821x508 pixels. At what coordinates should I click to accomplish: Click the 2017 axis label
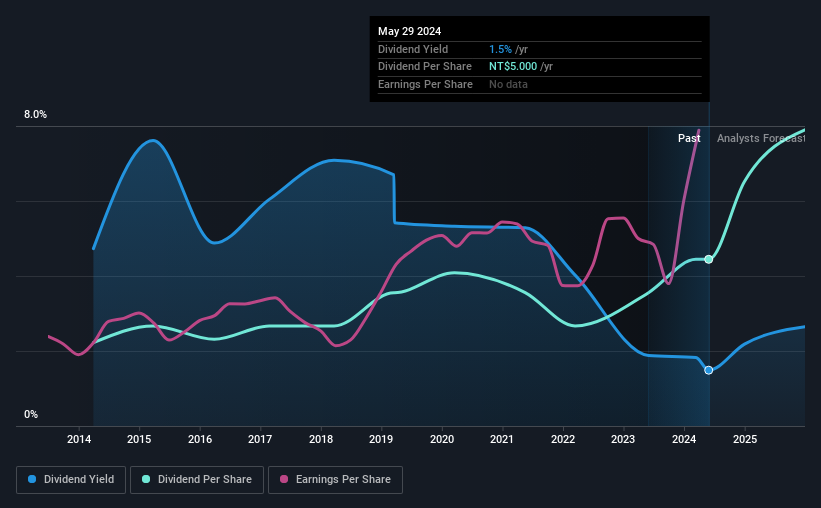(260, 439)
